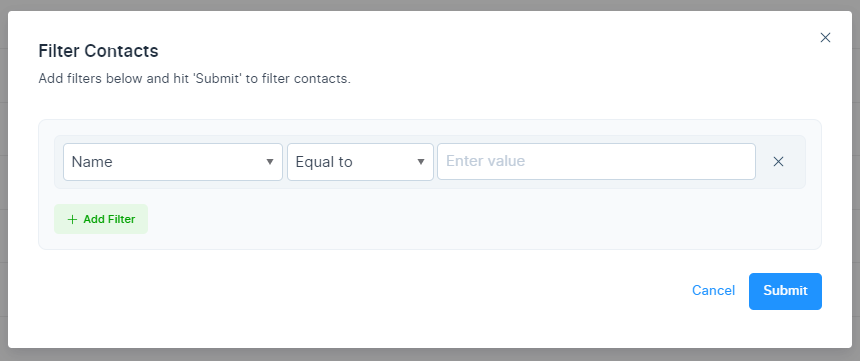The width and height of the screenshot is (860, 361).
Task: Click the arrow on the Name dropdown
Action: pos(270,162)
